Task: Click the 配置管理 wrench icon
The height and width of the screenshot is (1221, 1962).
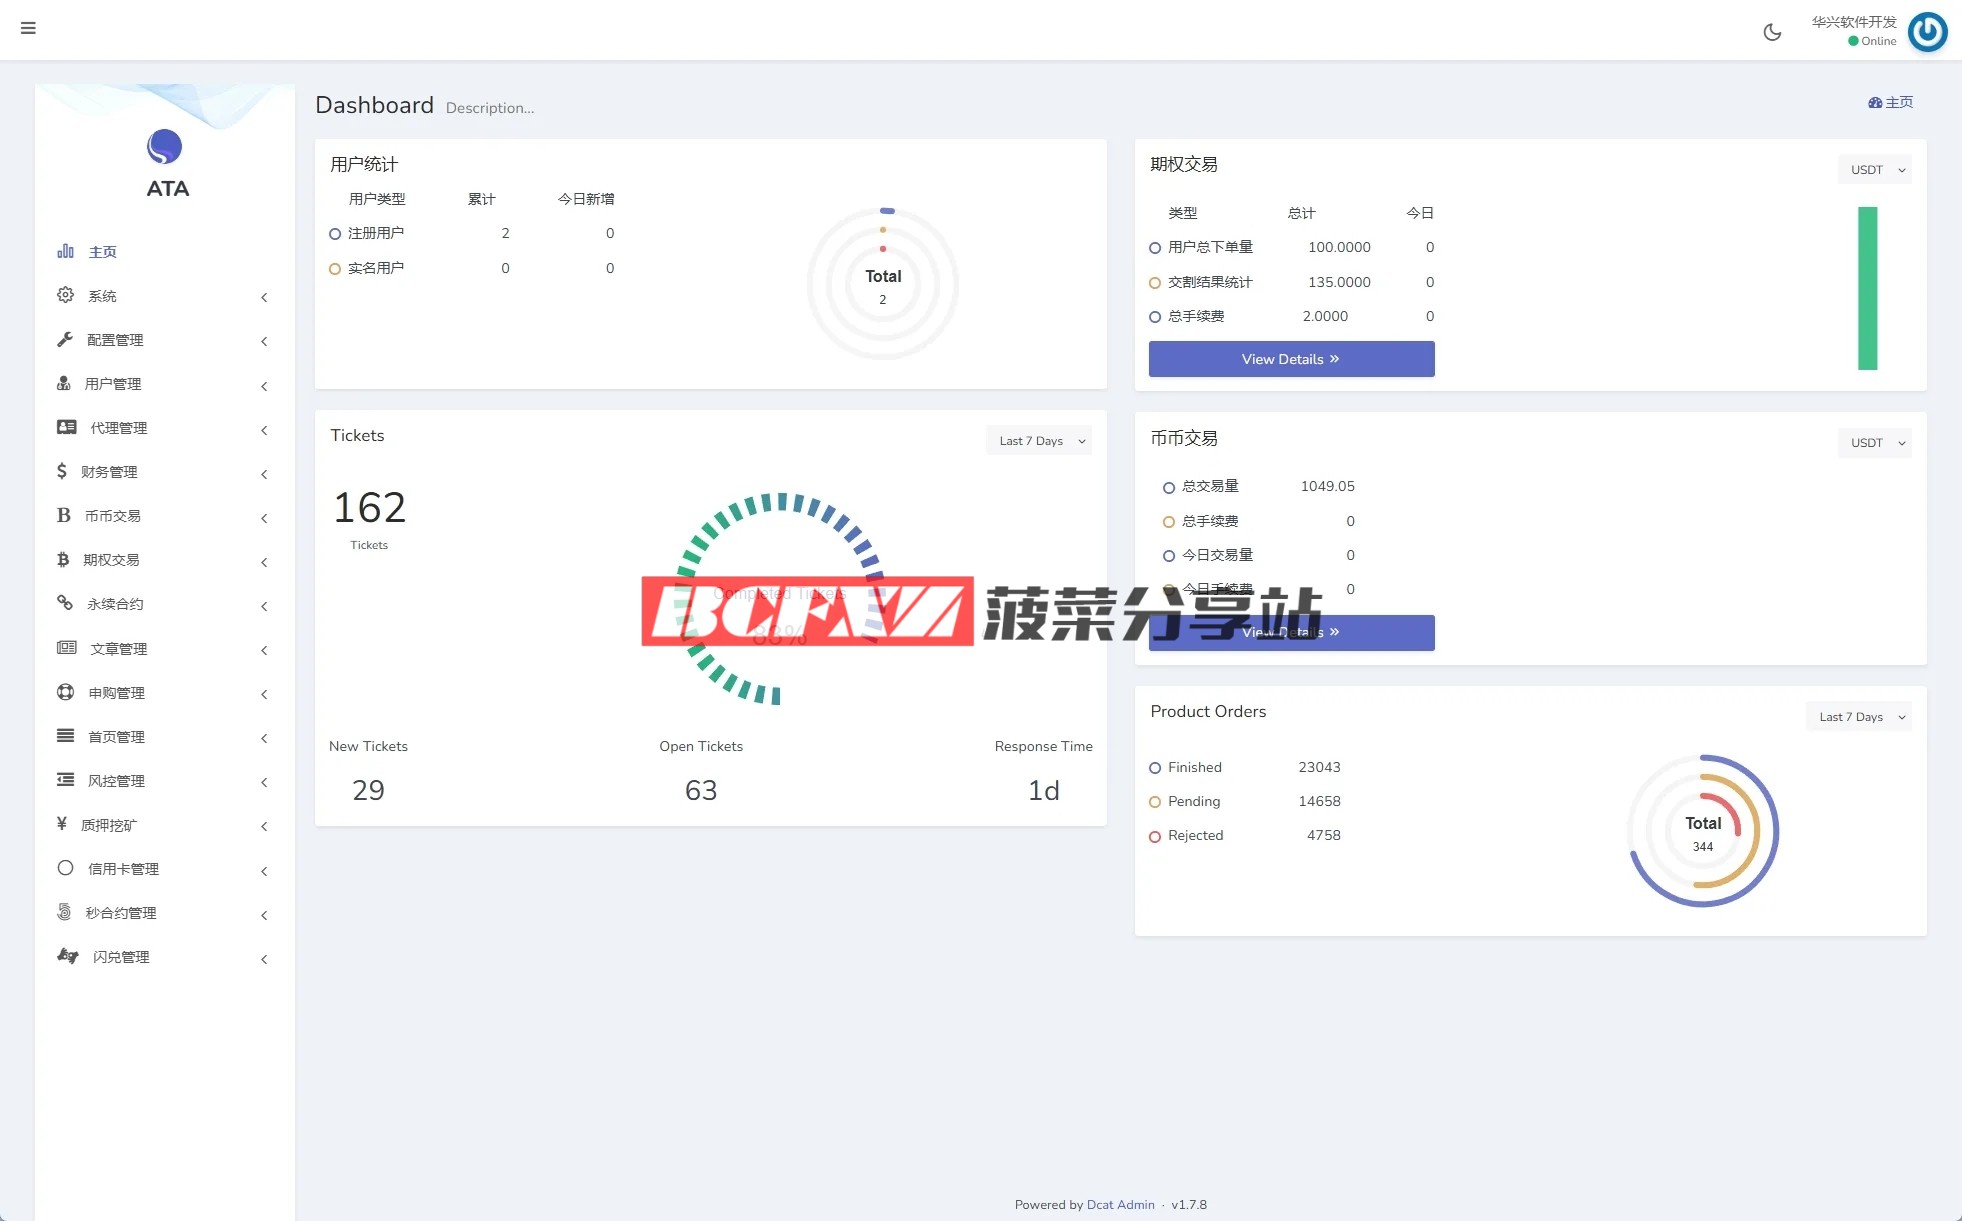Action: [65, 339]
